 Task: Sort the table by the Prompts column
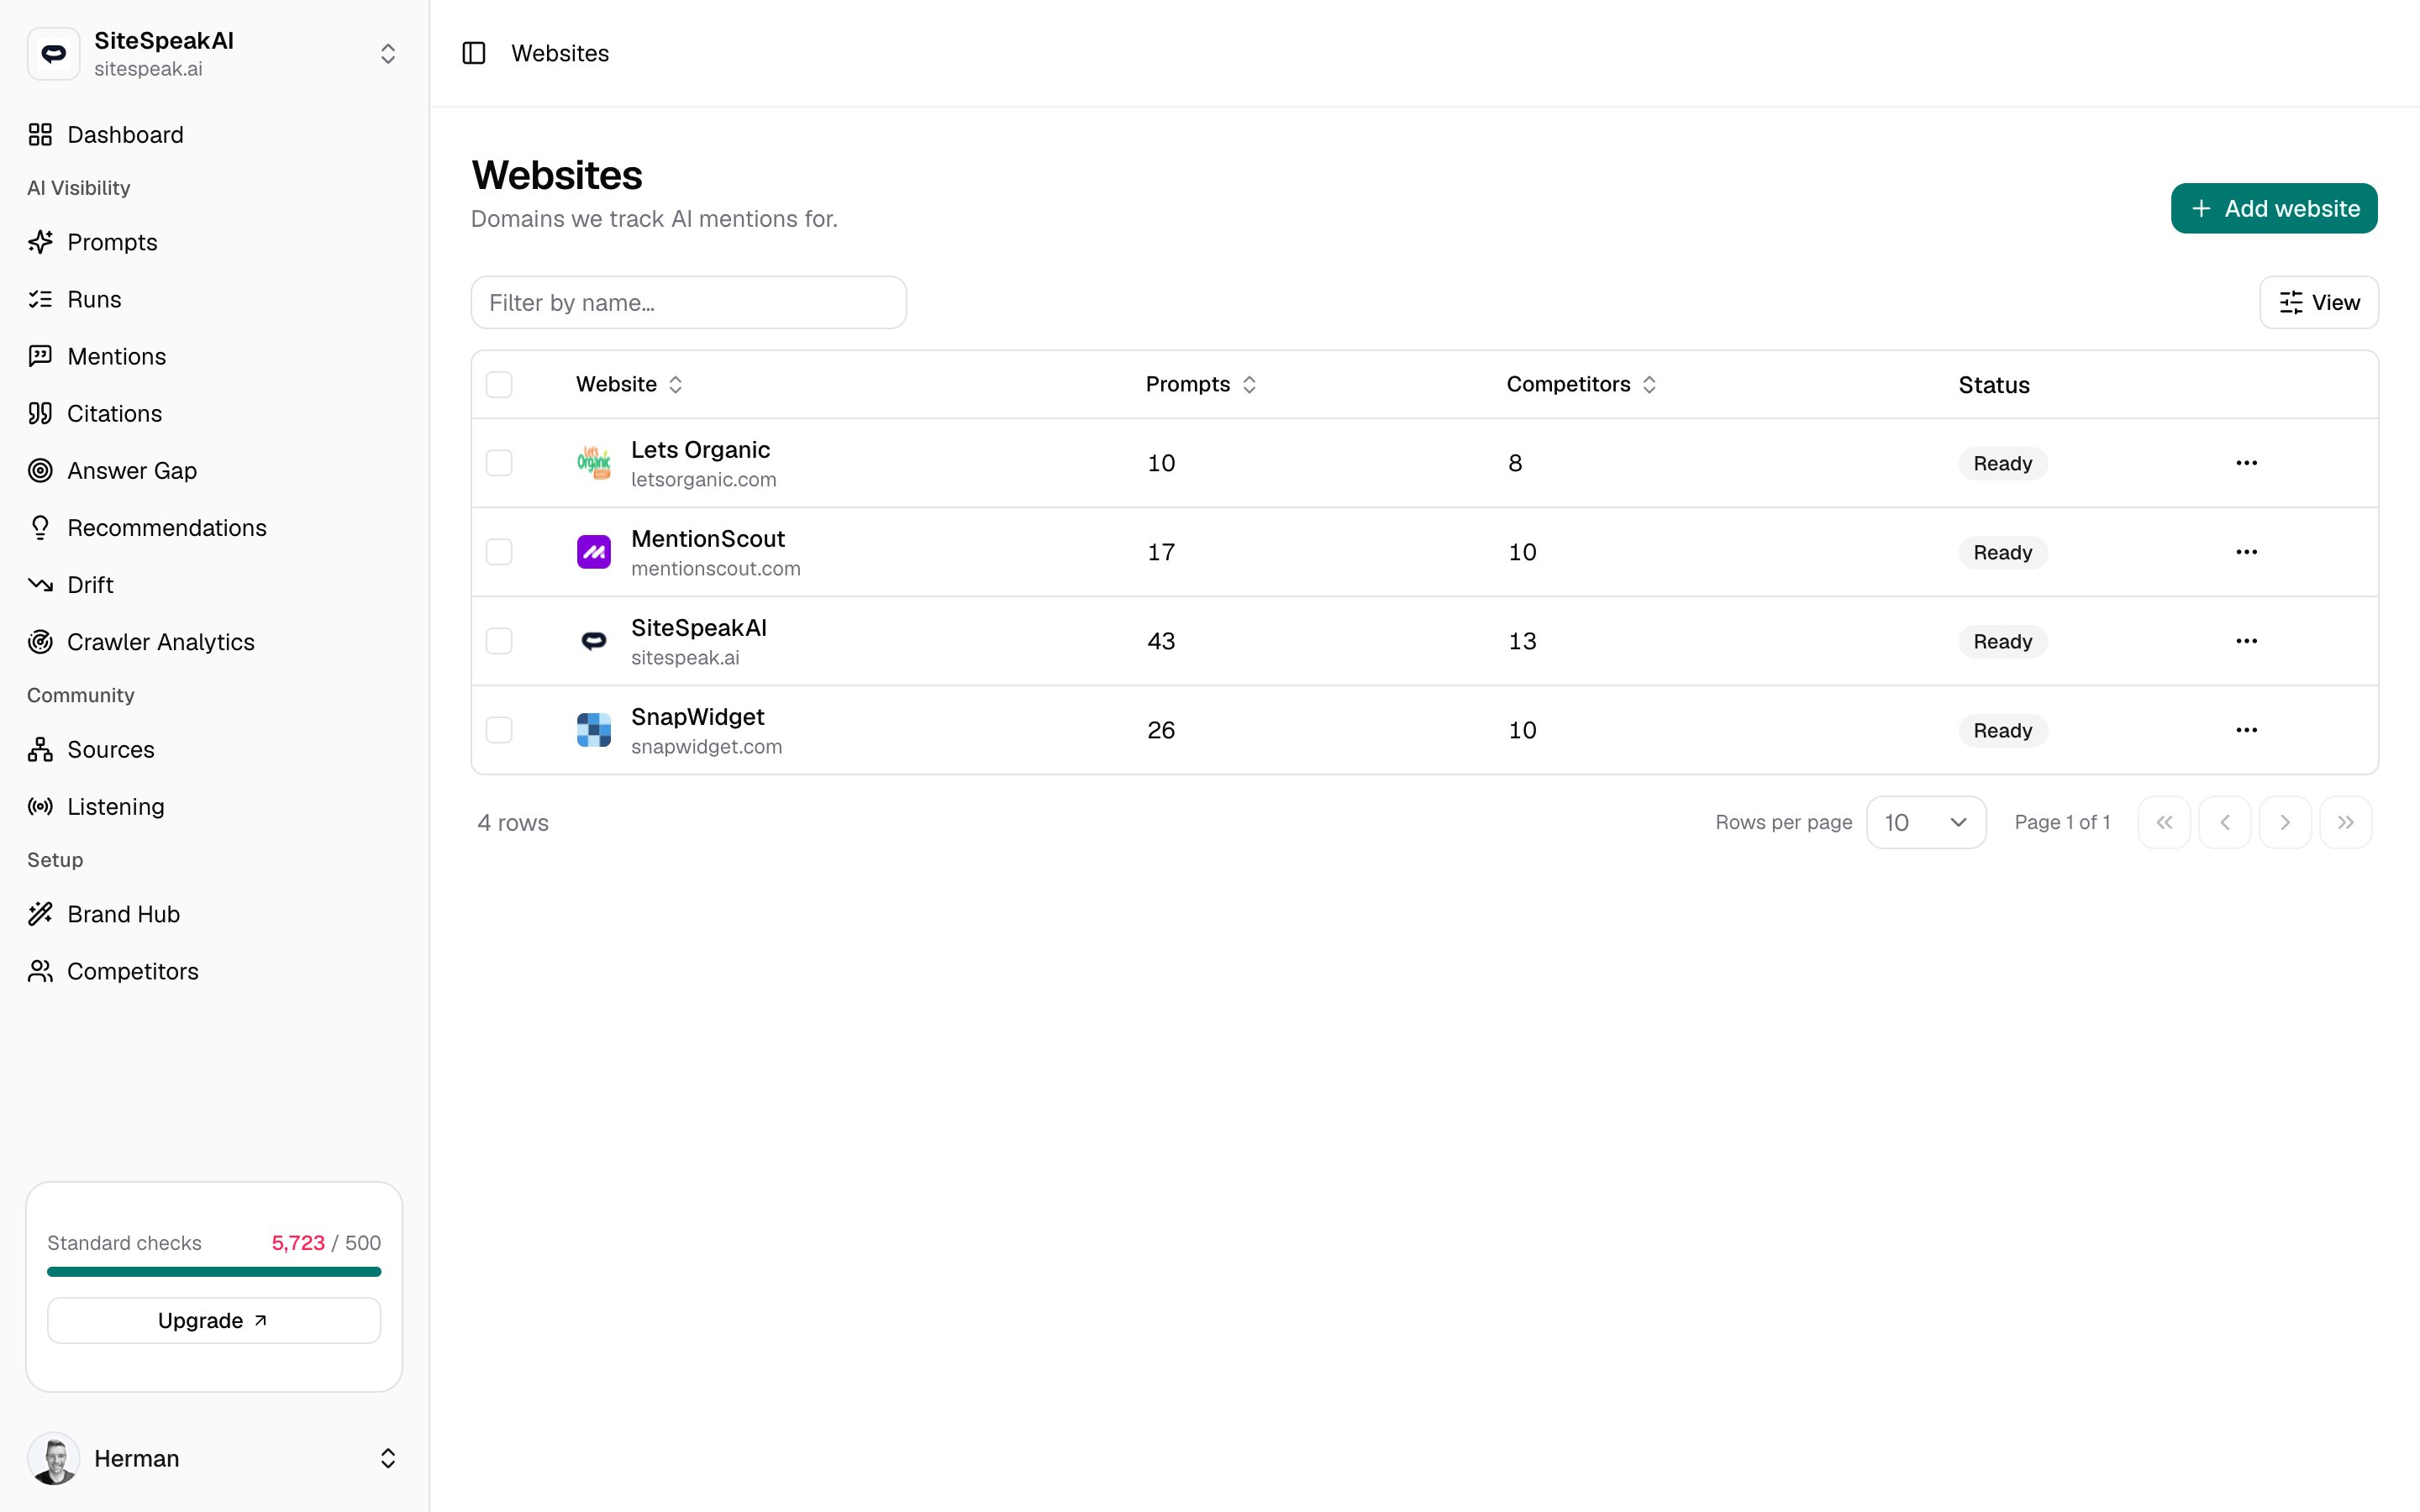[x=1200, y=385]
